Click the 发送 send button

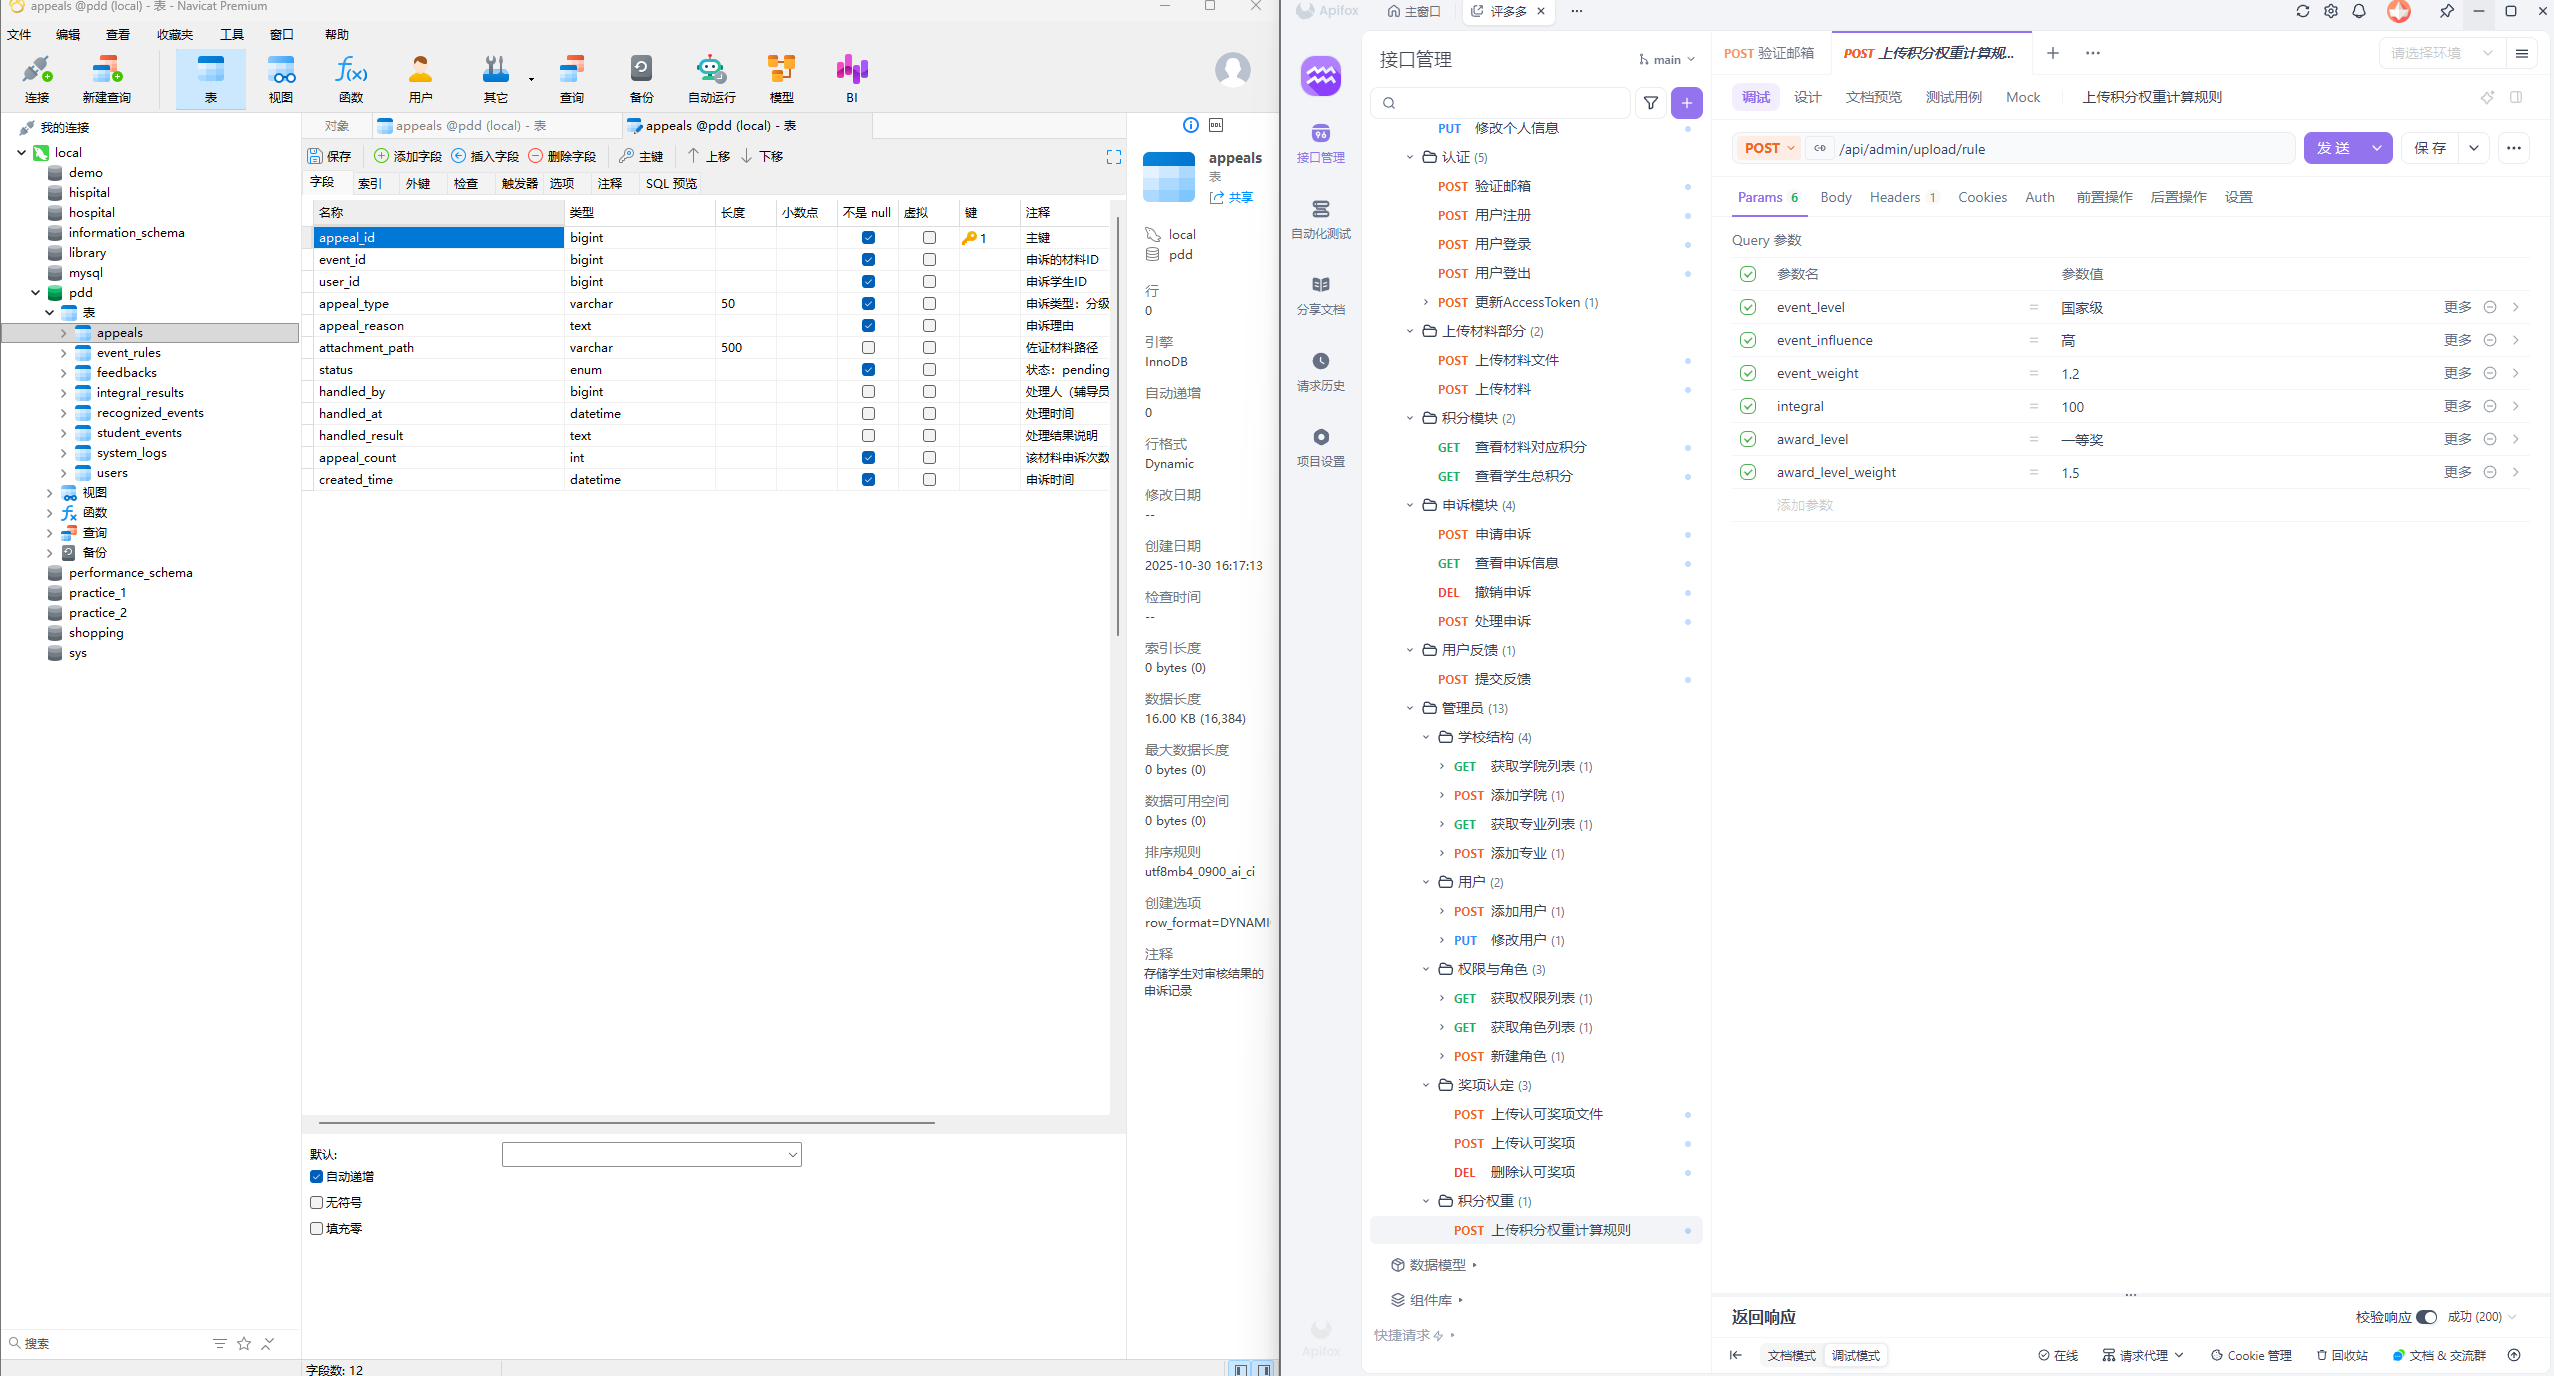(2333, 148)
